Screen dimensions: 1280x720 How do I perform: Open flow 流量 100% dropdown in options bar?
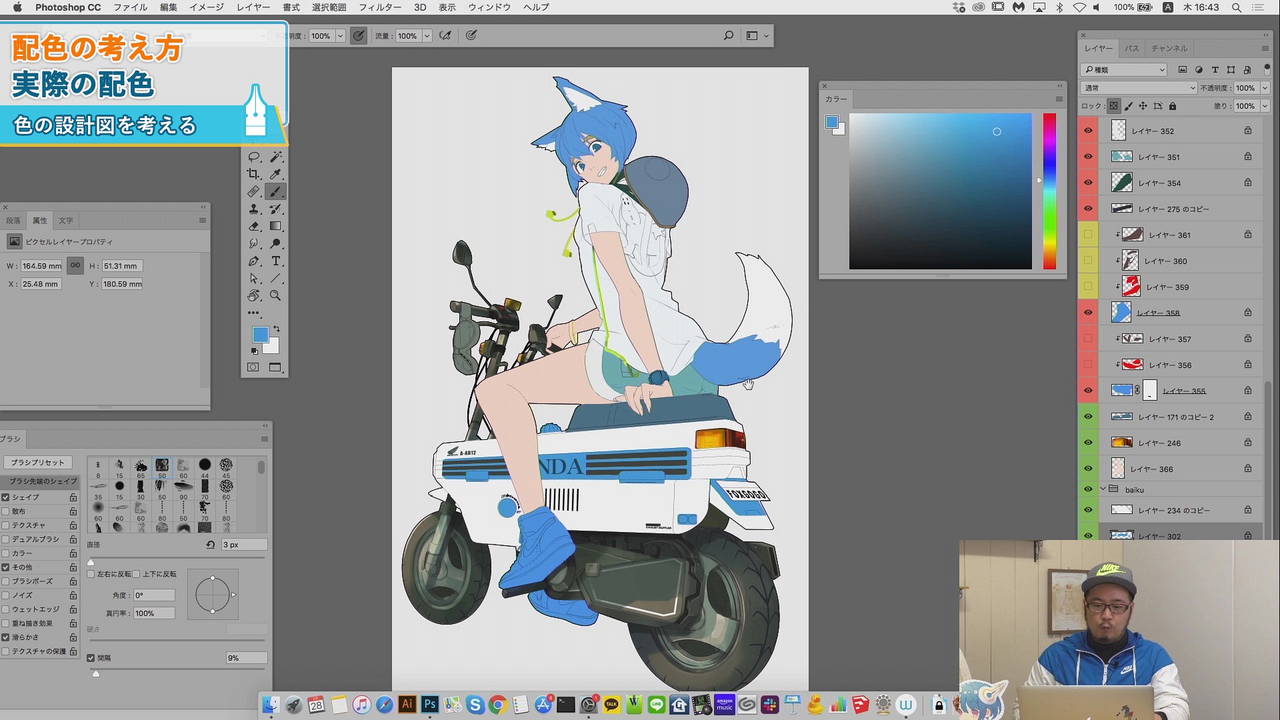[x=427, y=36]
